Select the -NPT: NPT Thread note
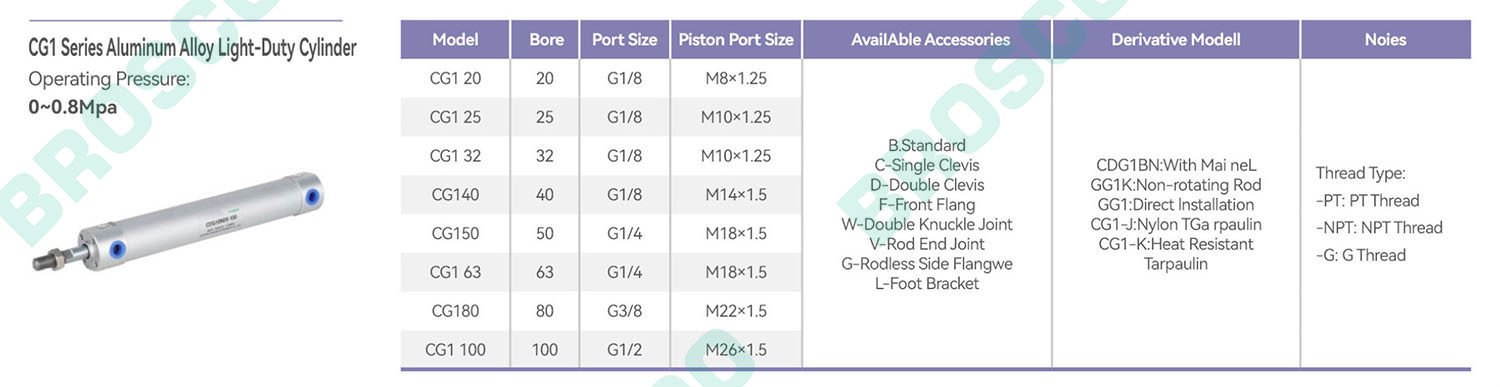The height and width of the screenshot is (387, 1500). pyautogui.click(x=1379, y=228)
